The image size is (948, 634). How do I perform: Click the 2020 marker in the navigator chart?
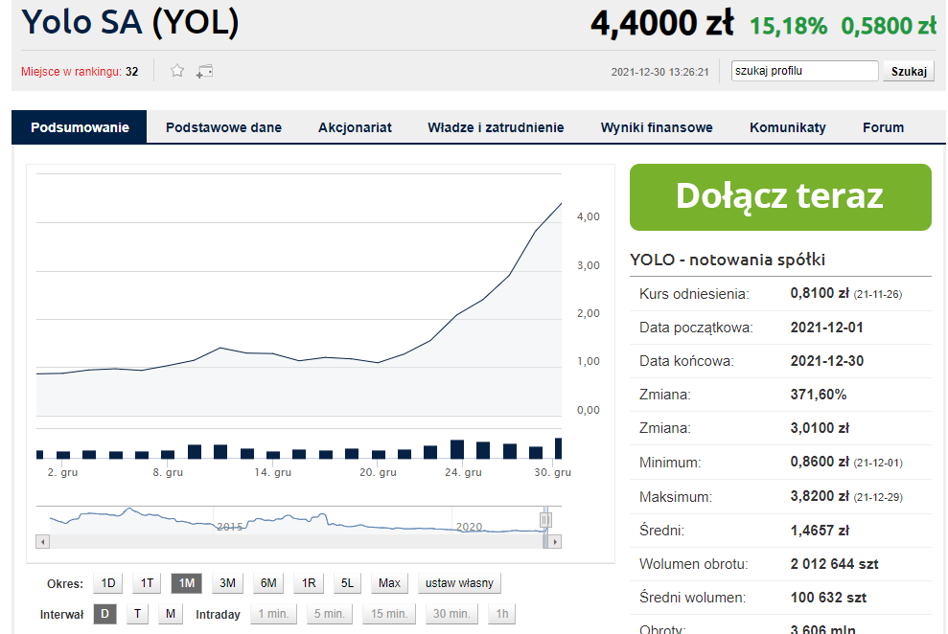pos(469,527)
